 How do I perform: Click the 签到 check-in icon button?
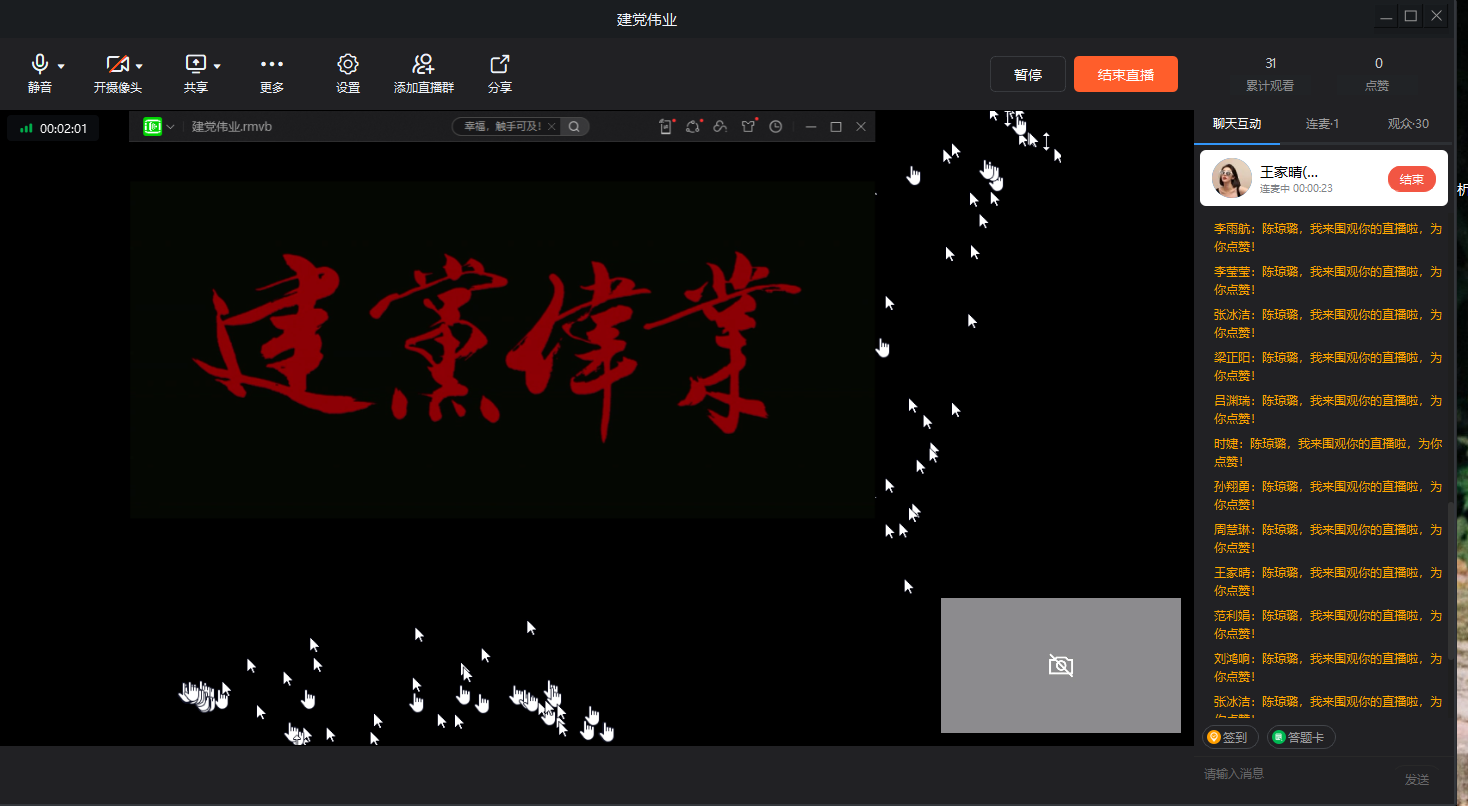click(1229, 737)
